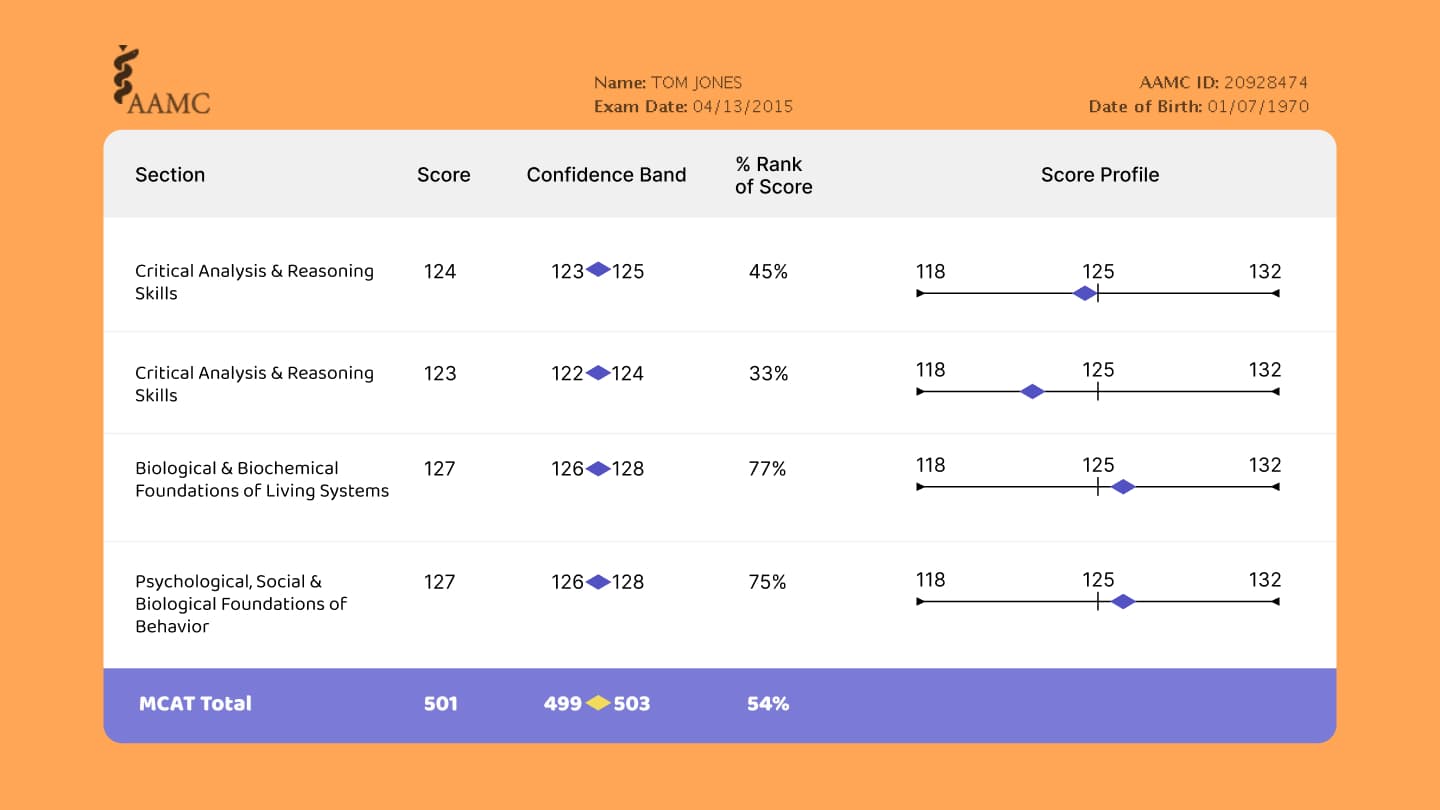
Task: Click the MCAT Total label
Action: tap(196, 704)
